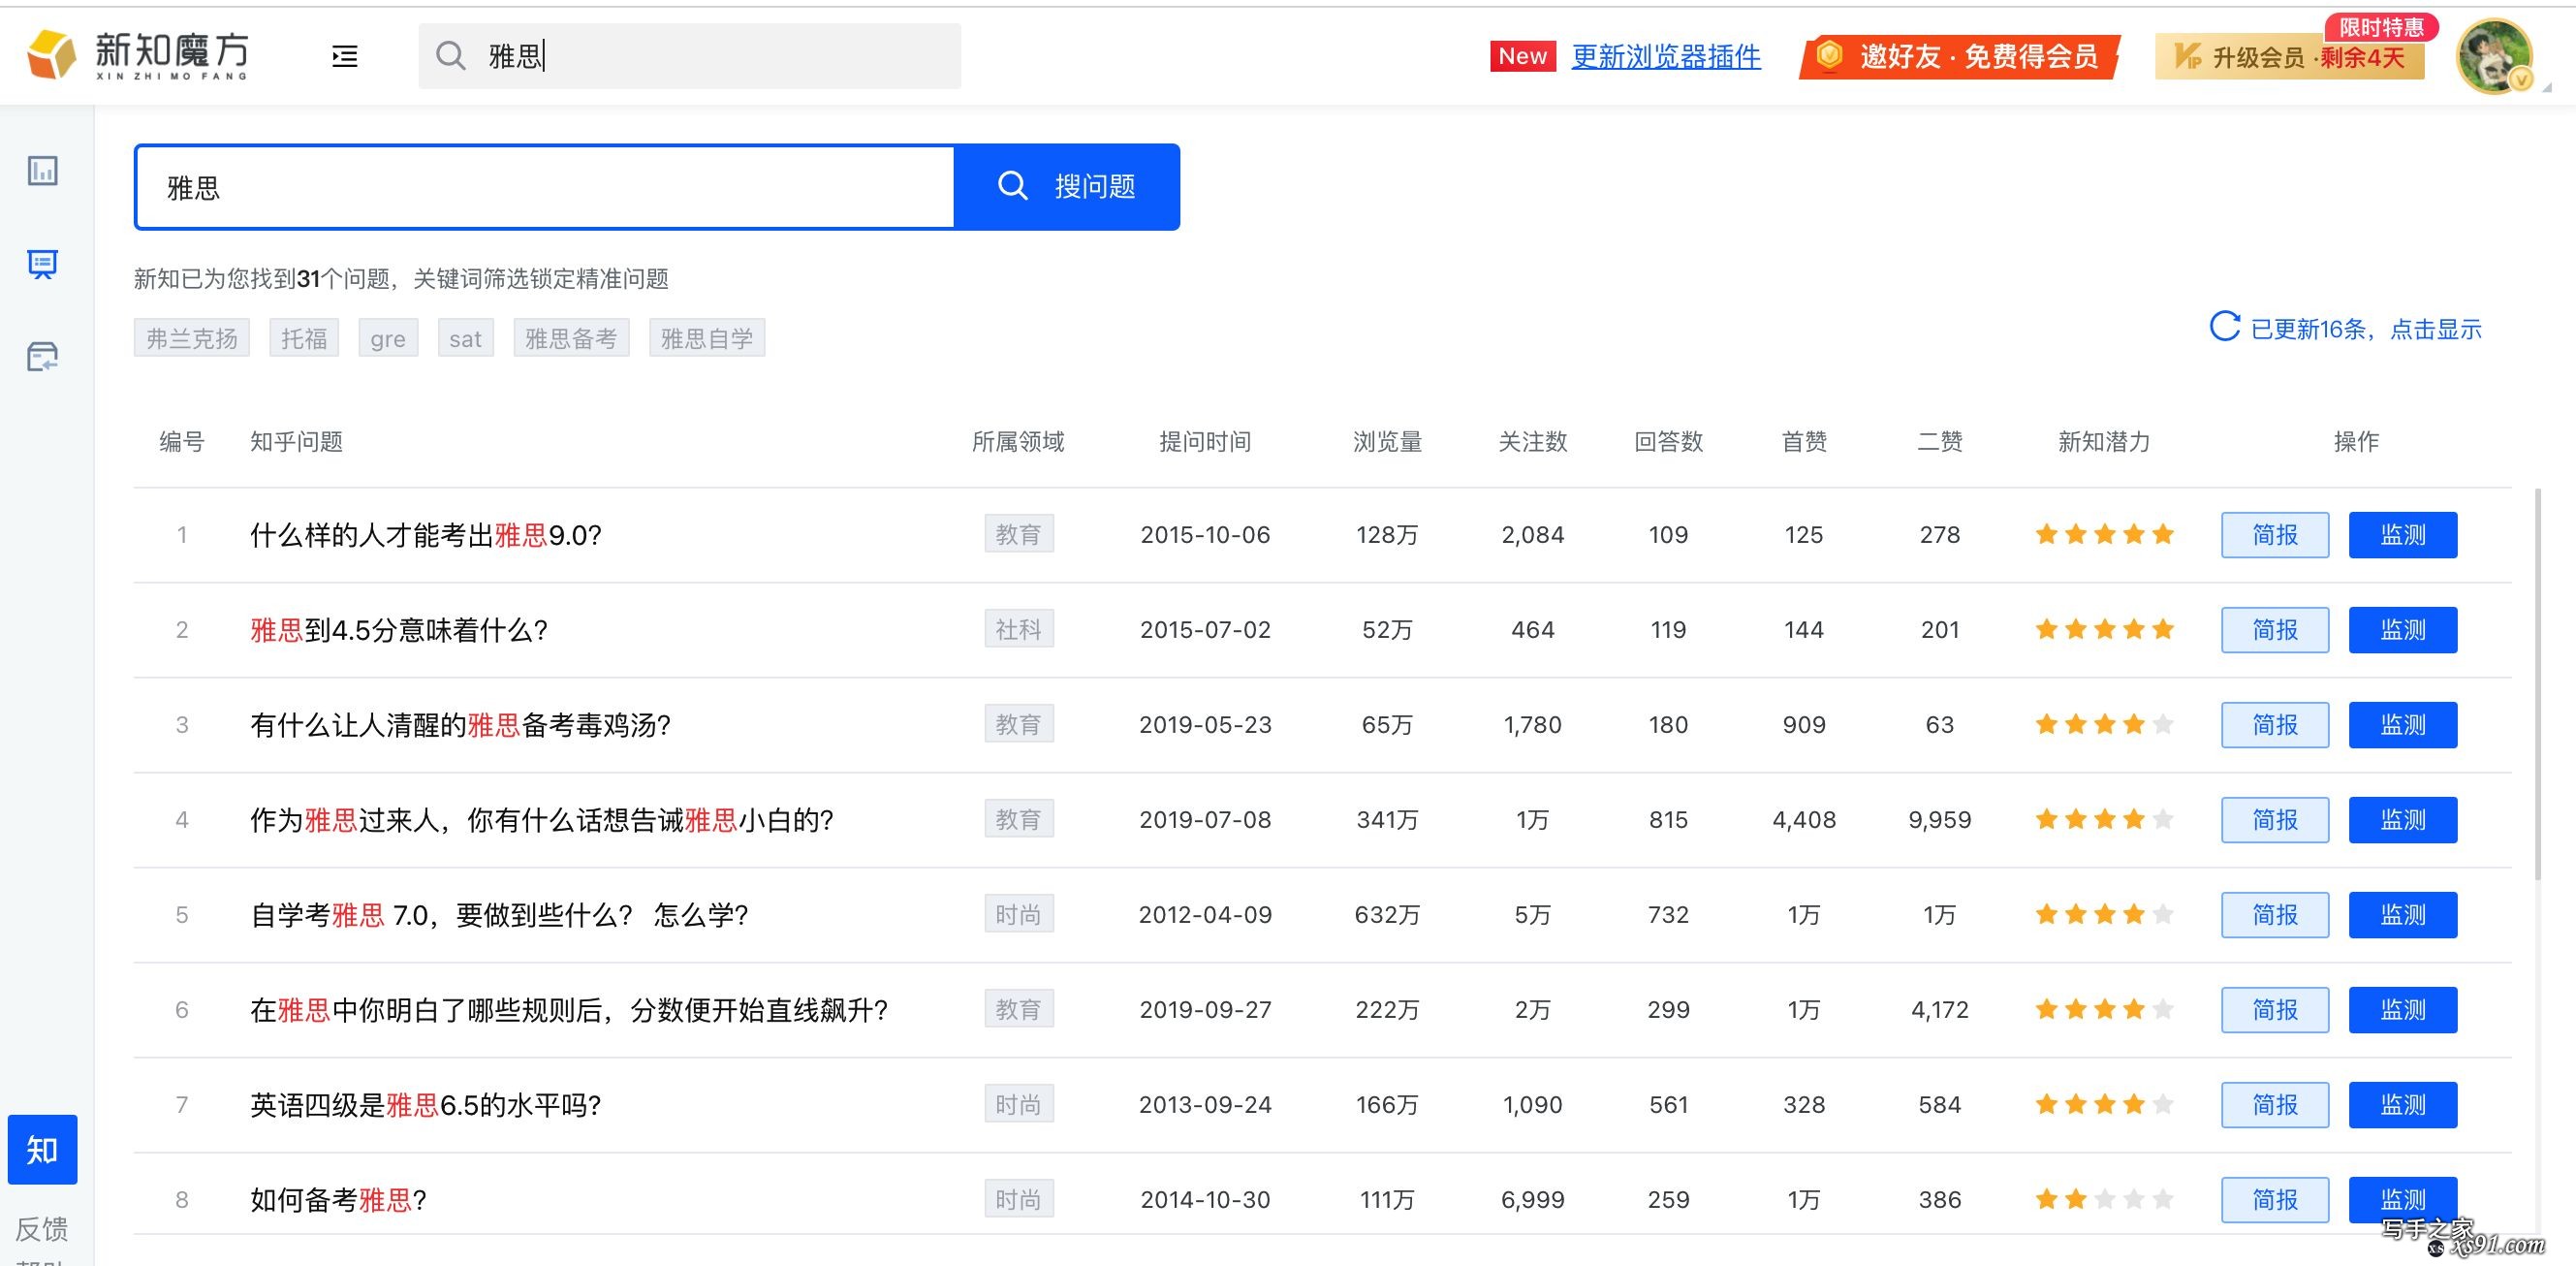The image size is (2576, 1266).
Task: Click 监测 for row 4
Action: pyautogui.click(x=2402, y=820)
